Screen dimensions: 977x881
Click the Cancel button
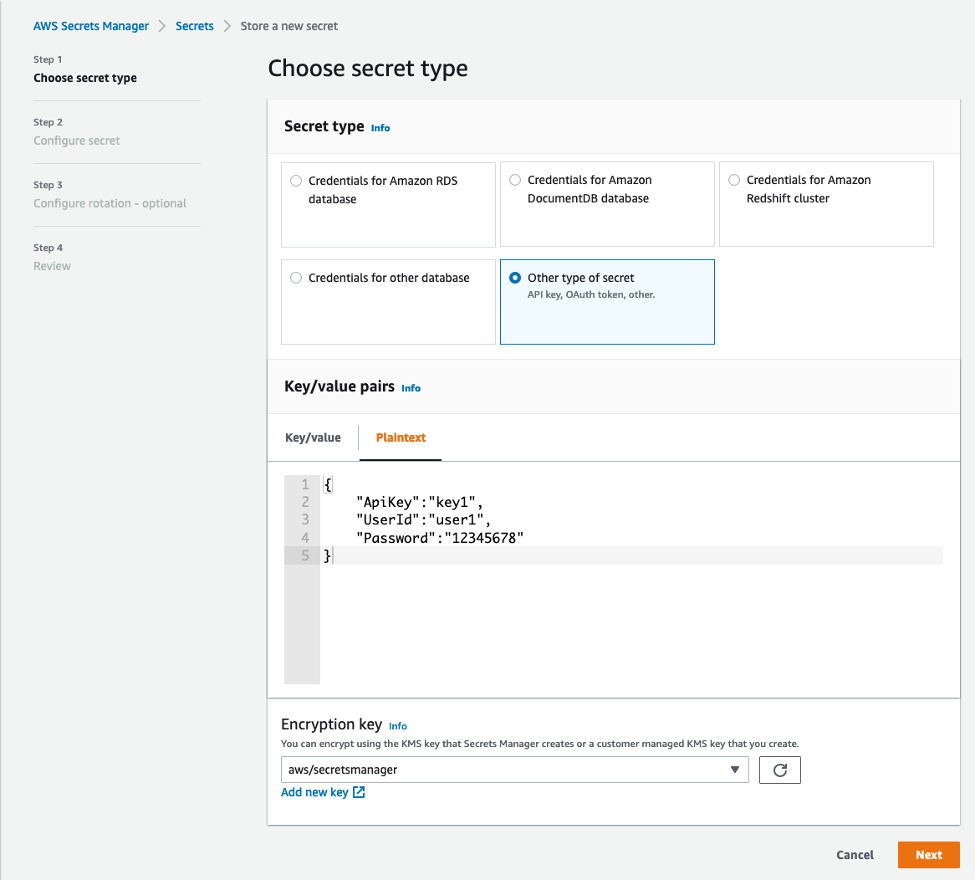tap(854, 855)
